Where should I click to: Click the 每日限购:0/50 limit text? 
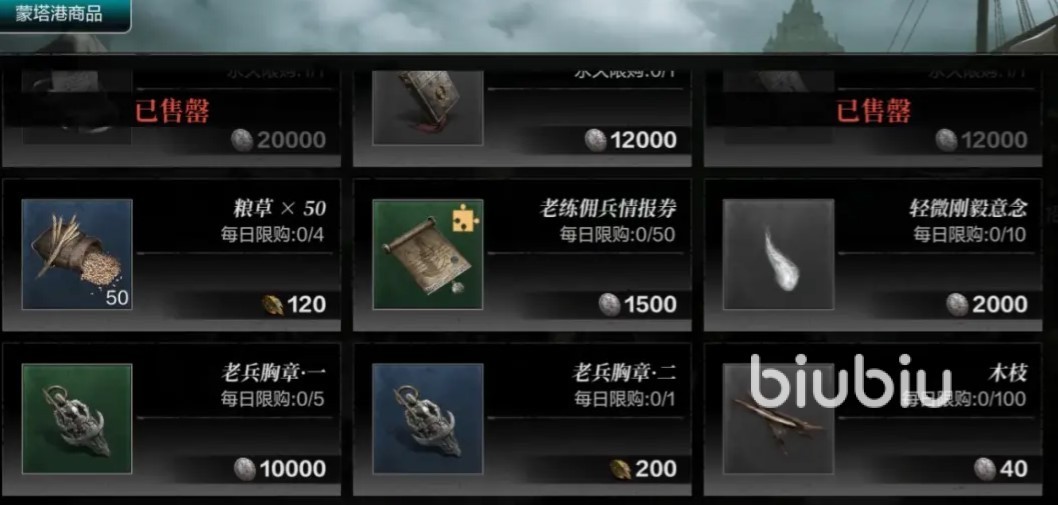pos(617,234)
